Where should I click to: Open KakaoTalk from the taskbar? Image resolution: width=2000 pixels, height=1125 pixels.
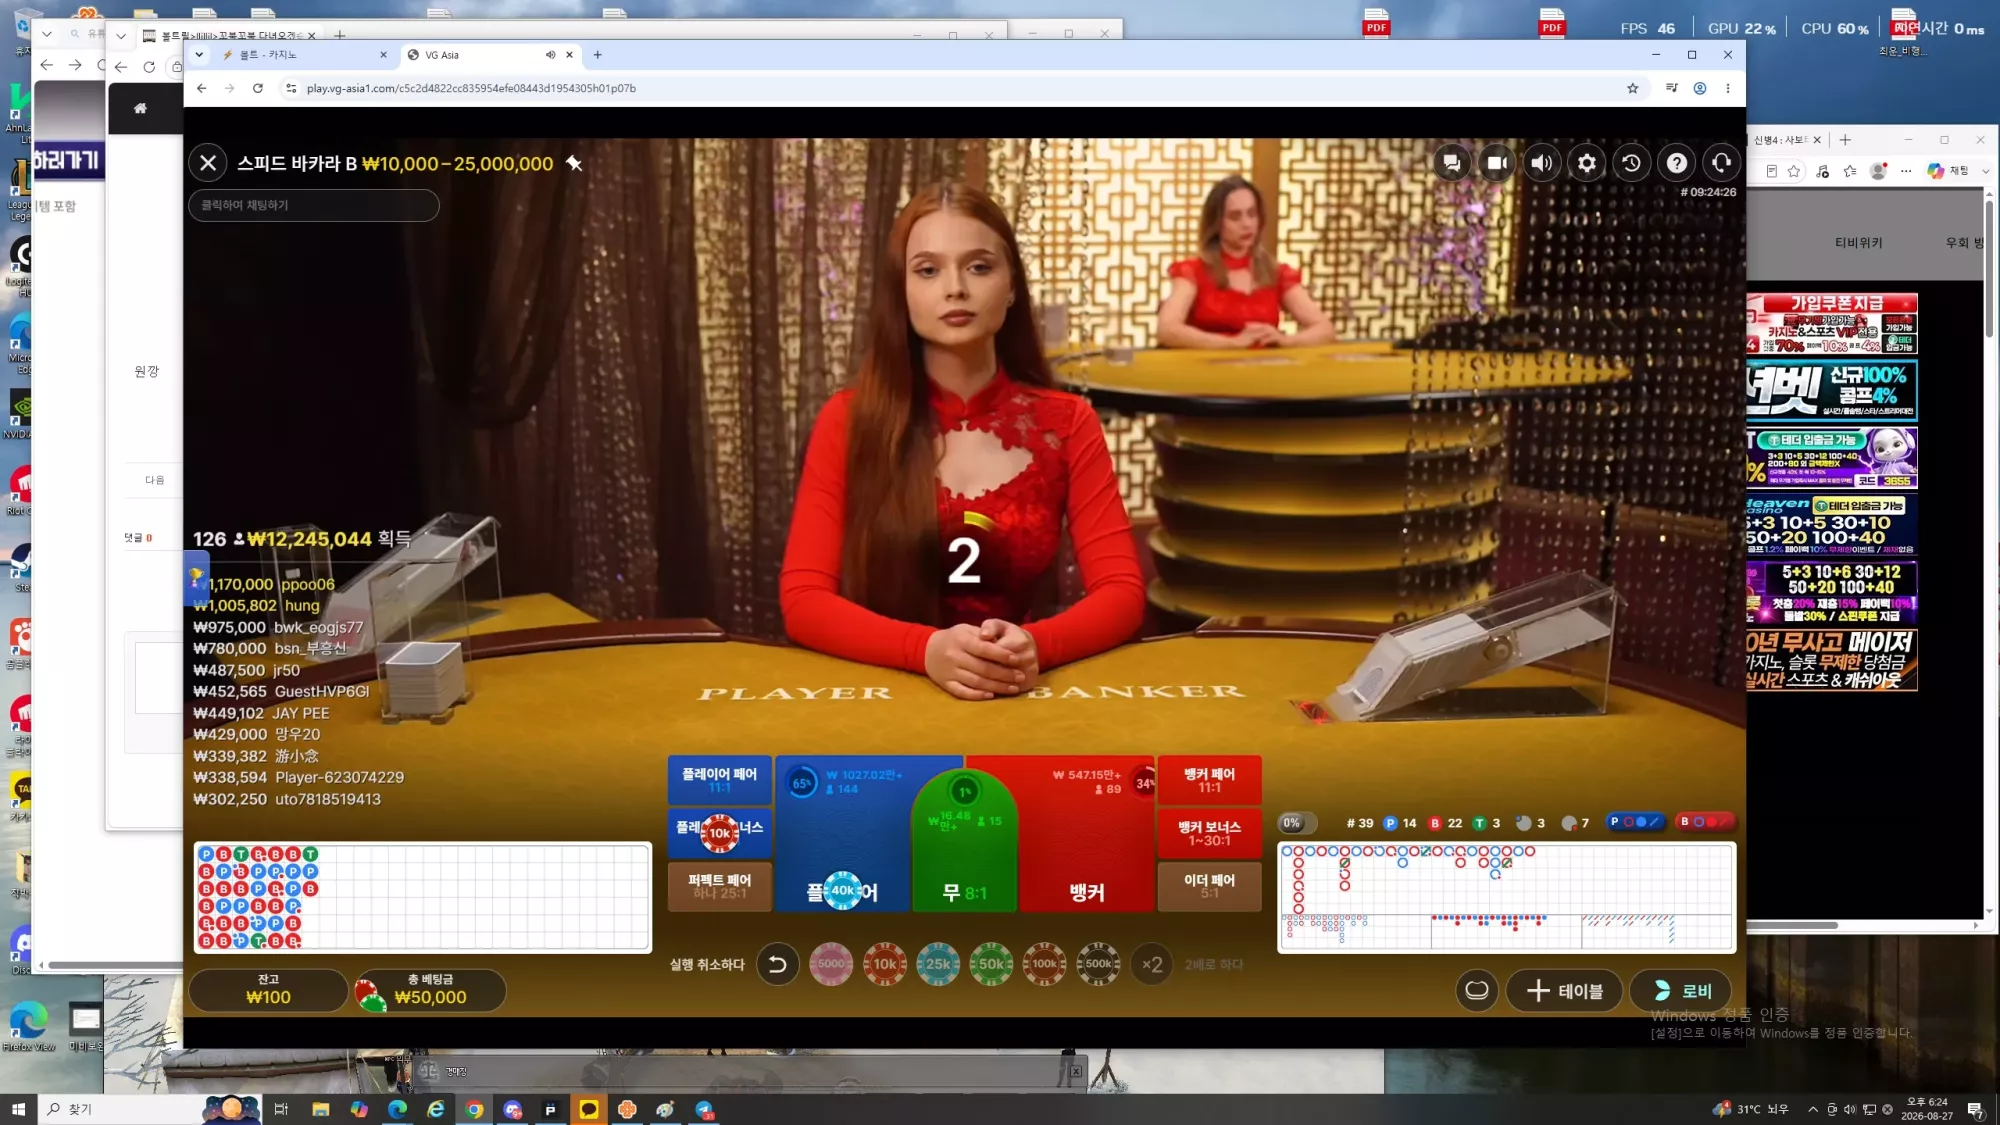tap(589, 1109)
